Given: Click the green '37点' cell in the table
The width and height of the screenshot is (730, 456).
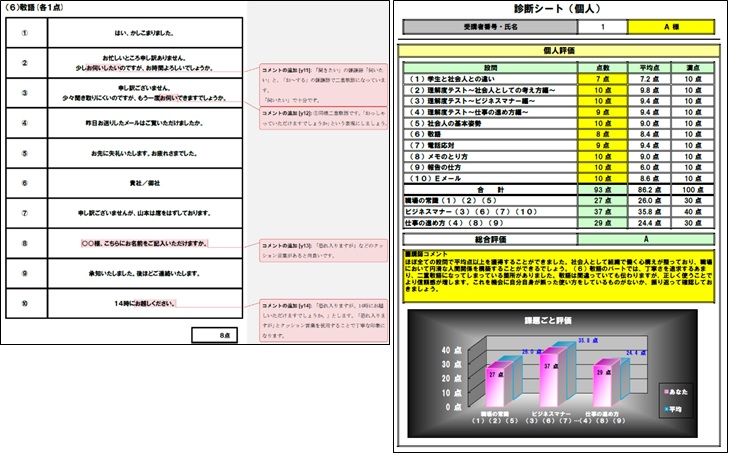Looking at the screenshot, I should tap(602, 212).
